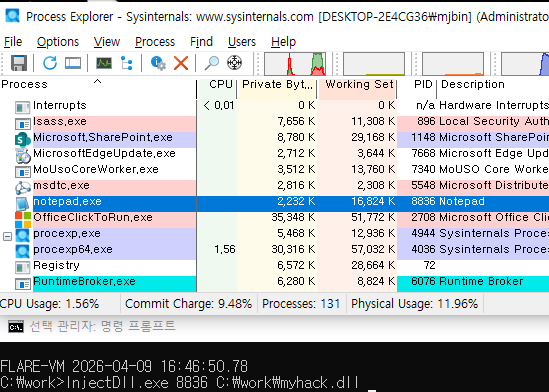Select the MicrosoftEdgeUpdate.exe row
549x392 pixels.
pos(274,156)
